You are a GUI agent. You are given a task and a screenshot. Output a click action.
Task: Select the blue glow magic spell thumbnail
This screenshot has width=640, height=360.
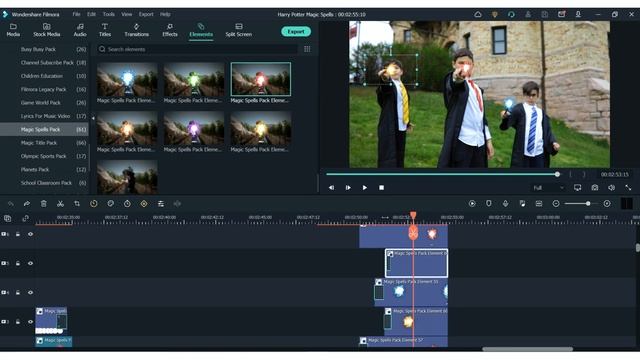(x=127, y=80)
